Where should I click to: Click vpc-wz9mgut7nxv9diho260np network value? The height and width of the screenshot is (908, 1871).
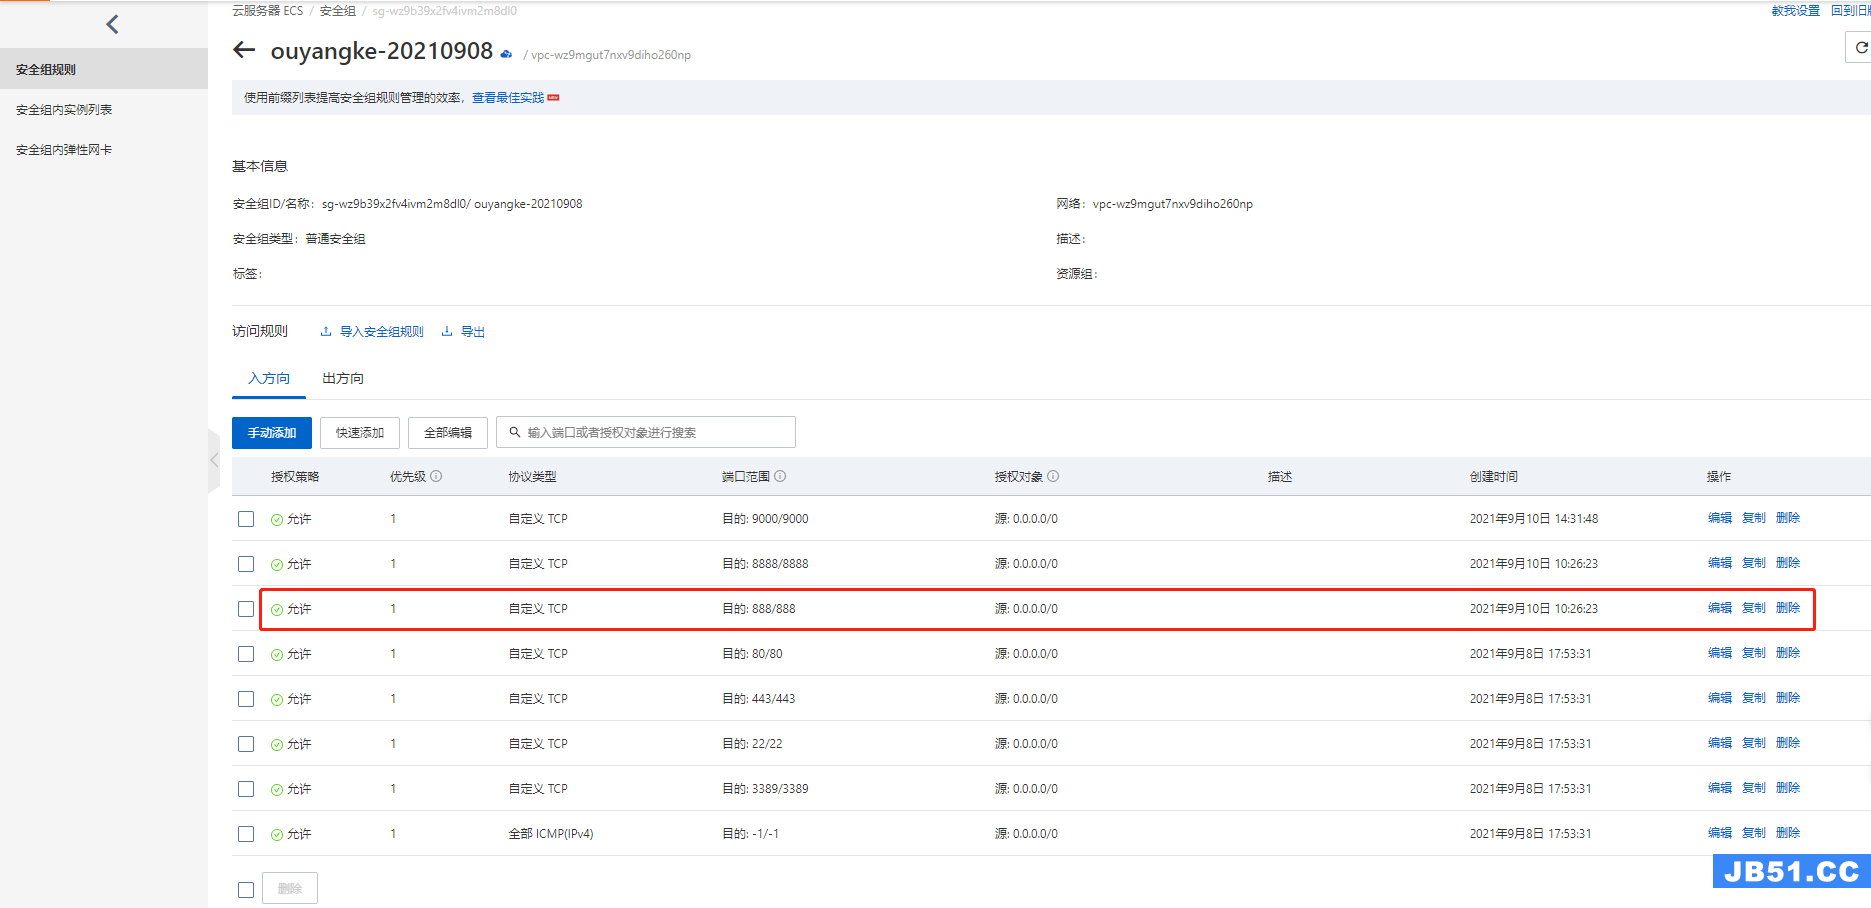click(1173, 204)
